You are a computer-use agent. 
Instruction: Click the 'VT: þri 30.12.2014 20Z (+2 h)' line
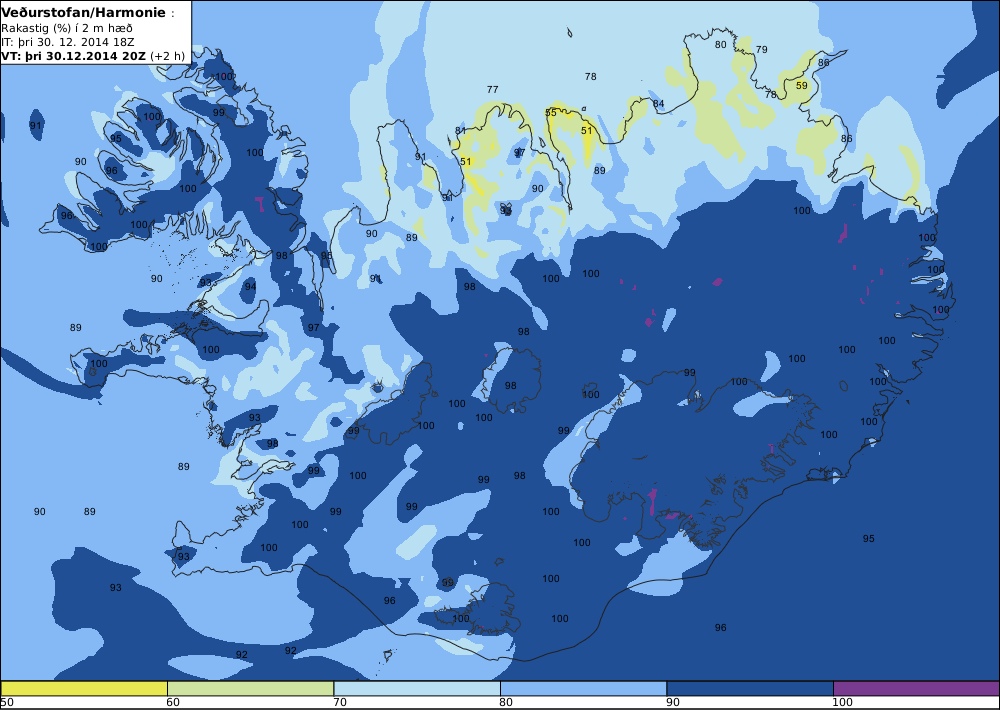(93, 55)
